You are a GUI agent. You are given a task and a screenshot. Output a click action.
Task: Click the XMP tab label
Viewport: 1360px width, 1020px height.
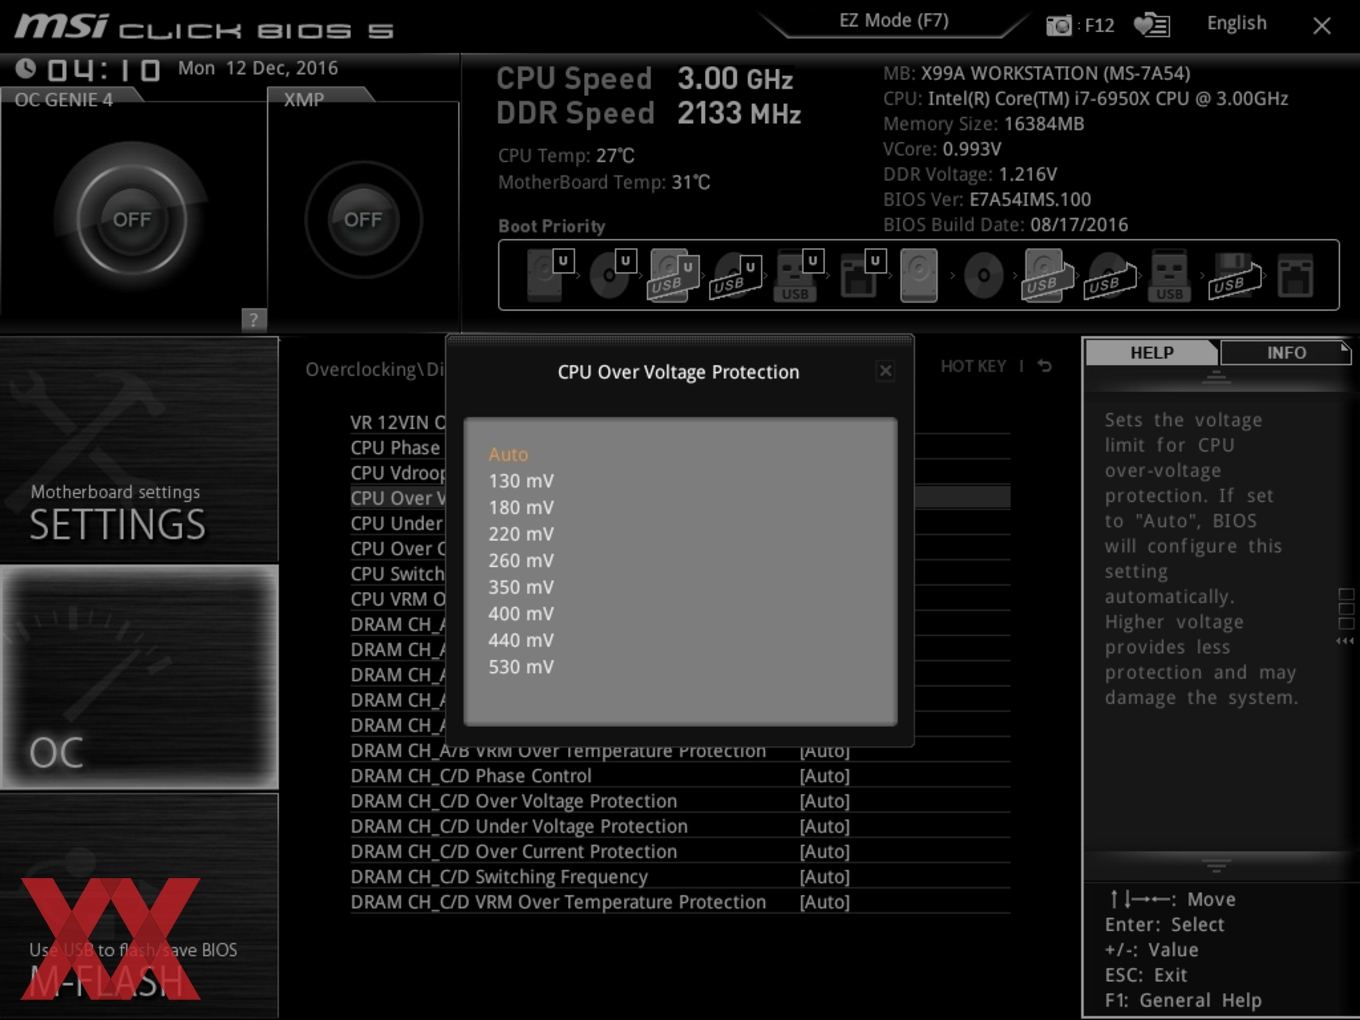point(304,99)
